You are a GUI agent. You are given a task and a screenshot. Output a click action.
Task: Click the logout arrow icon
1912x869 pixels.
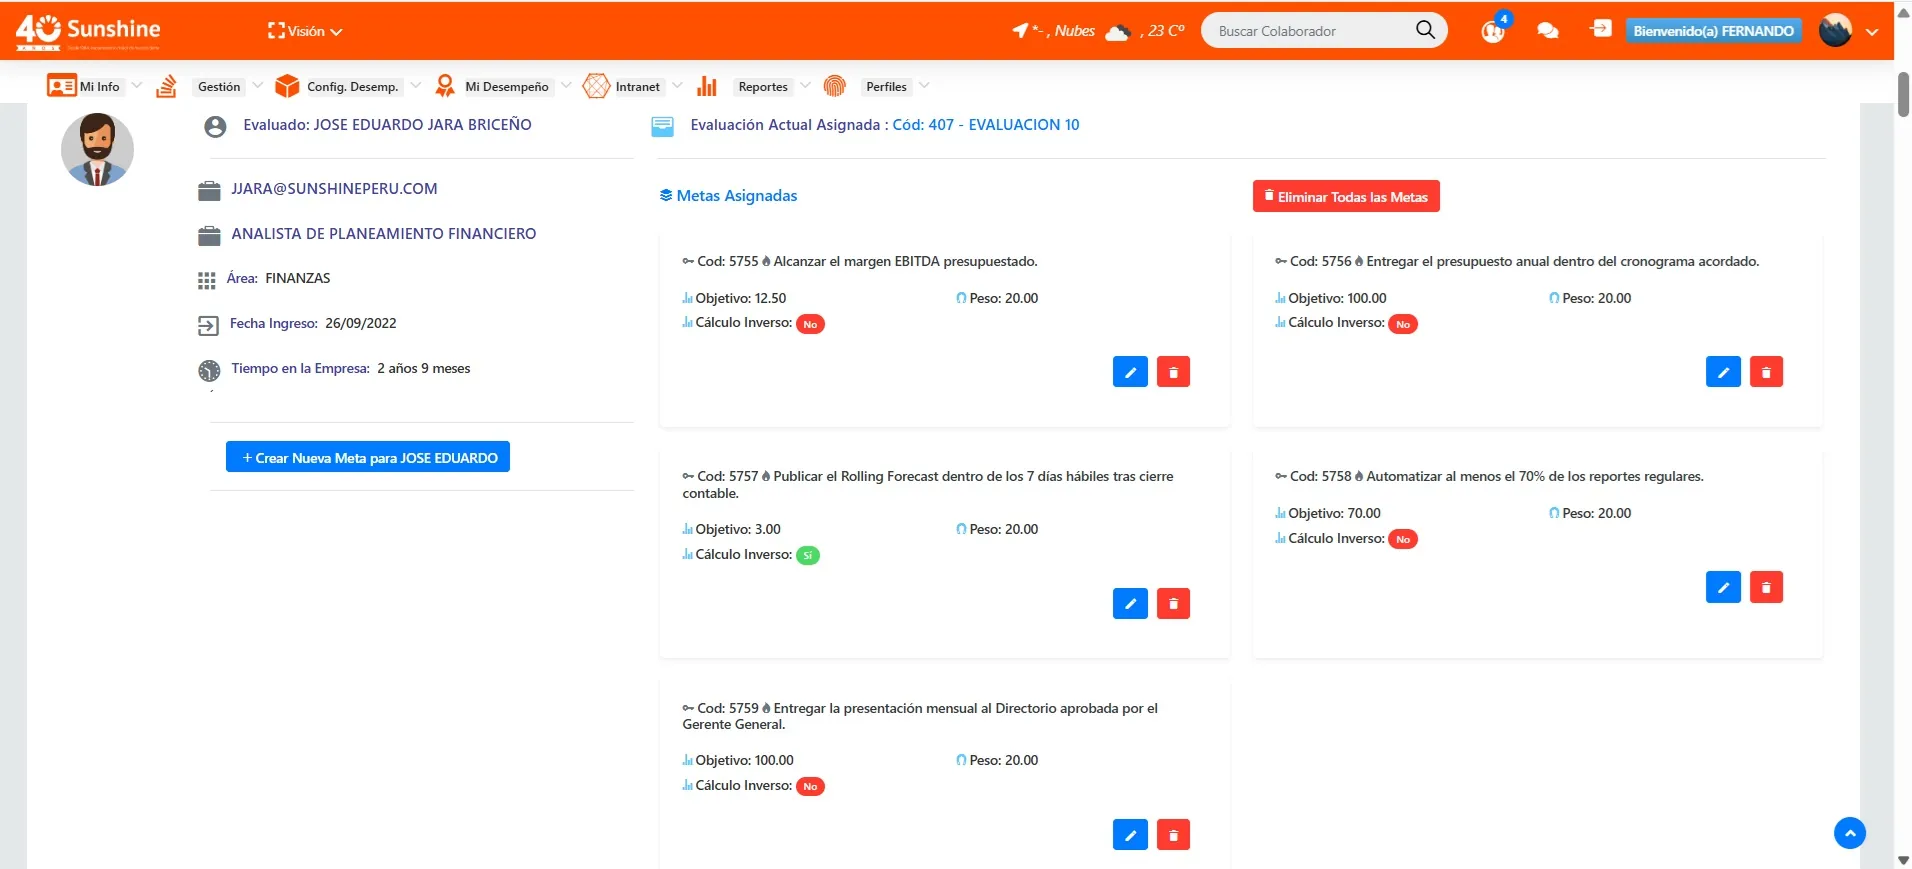point(1601,29)
